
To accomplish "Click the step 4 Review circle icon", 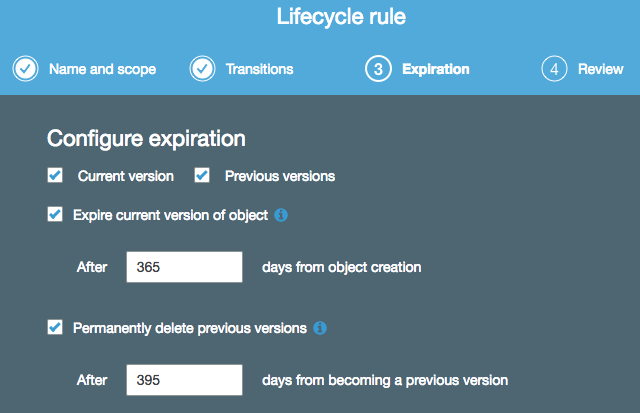I will [554, 69].
